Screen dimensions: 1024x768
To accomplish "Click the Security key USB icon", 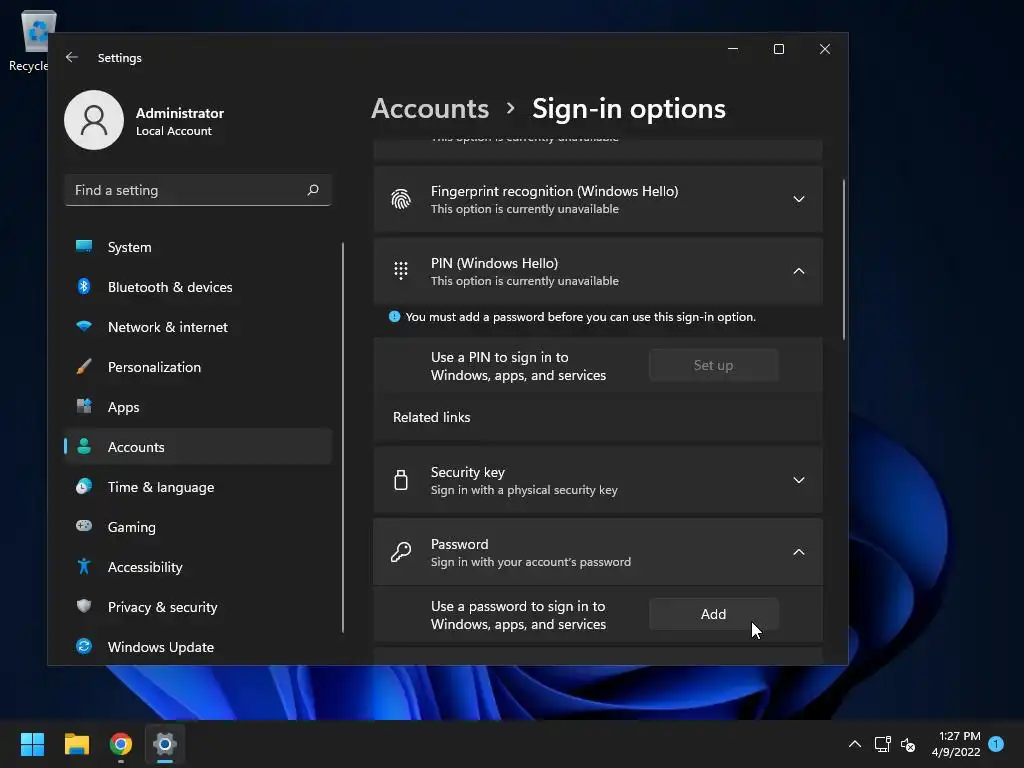I will (x=401, y=480).
